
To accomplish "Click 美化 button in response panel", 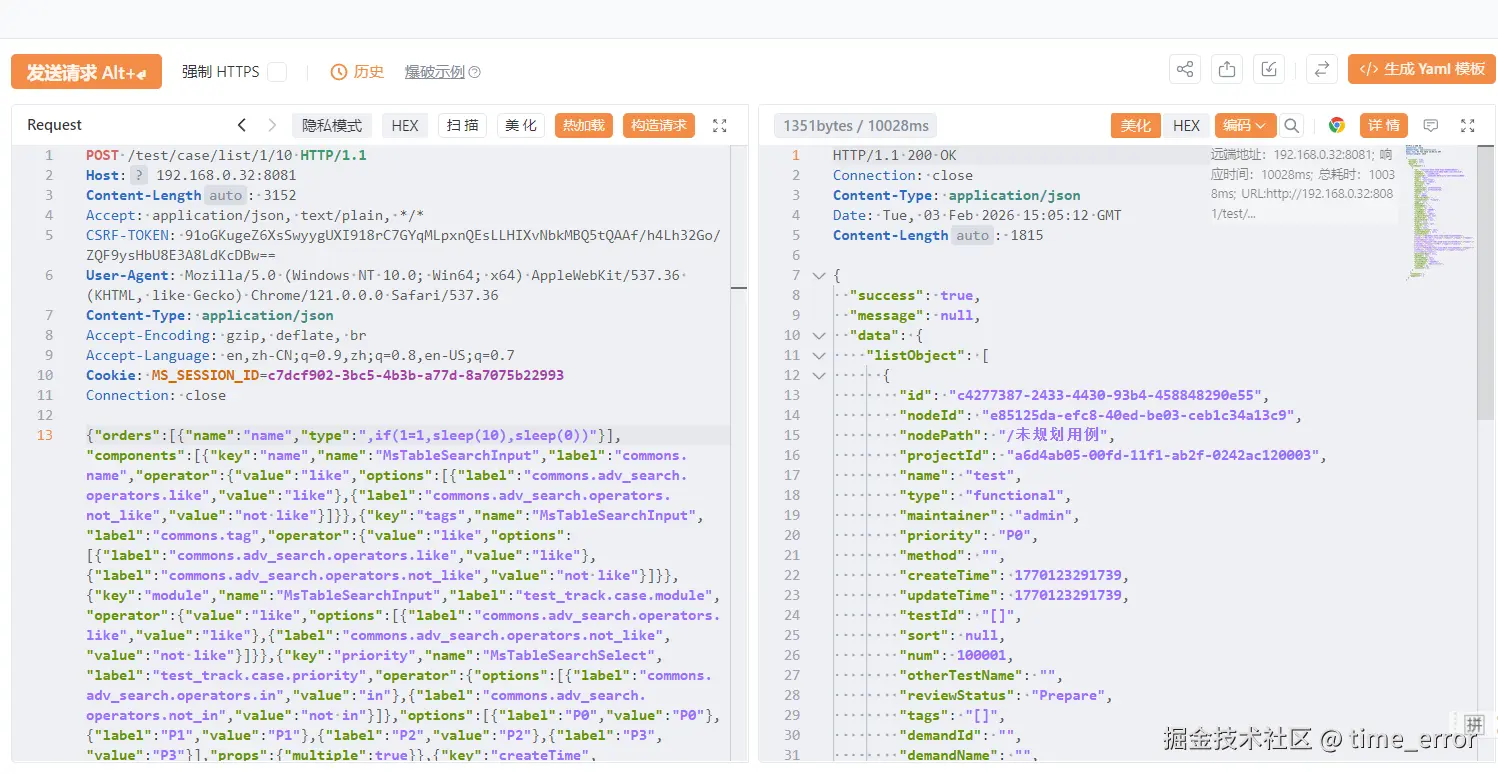I will (x=1135, y=125).
